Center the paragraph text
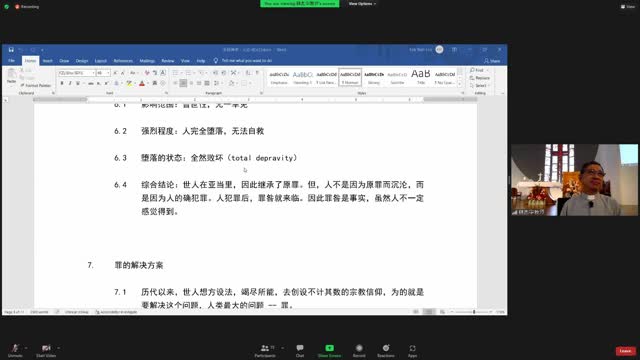 tap(183, 83)
